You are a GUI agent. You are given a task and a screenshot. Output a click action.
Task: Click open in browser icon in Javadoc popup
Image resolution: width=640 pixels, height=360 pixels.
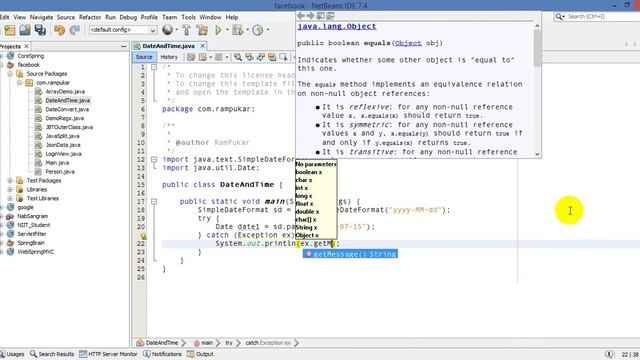(321, 16)
